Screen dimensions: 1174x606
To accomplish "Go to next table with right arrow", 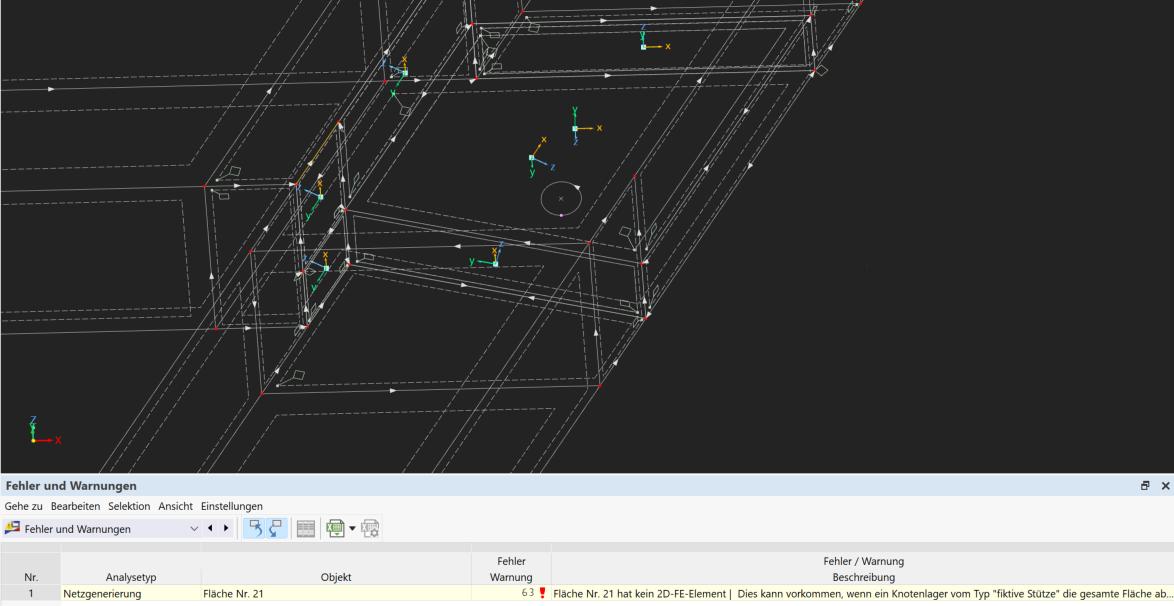I will point(226,528).
